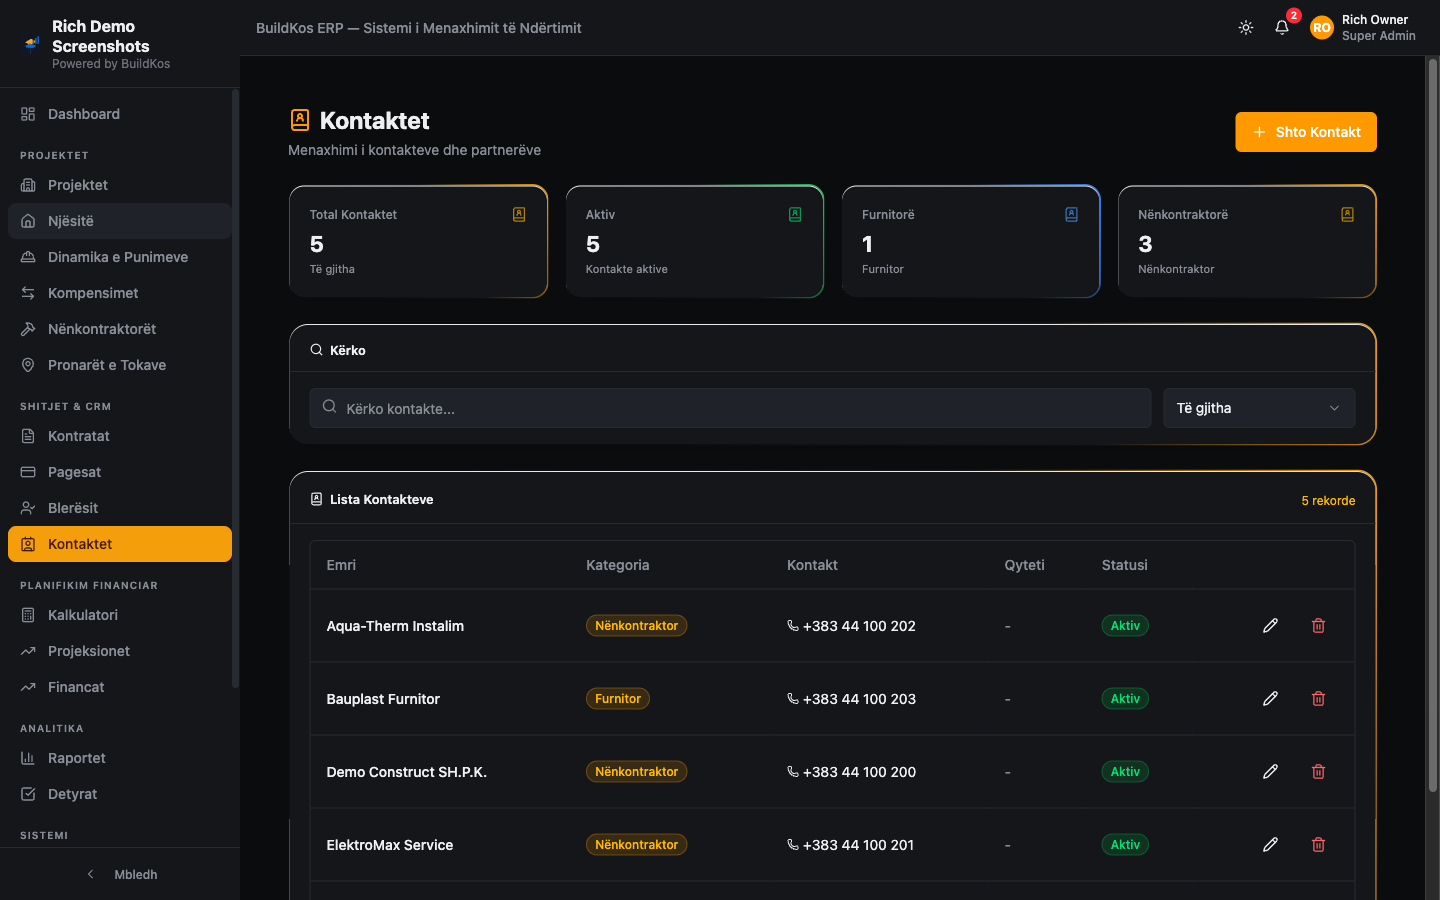
Task: Select the active Kontaktet sidebar item
Action: pos(120,544)
